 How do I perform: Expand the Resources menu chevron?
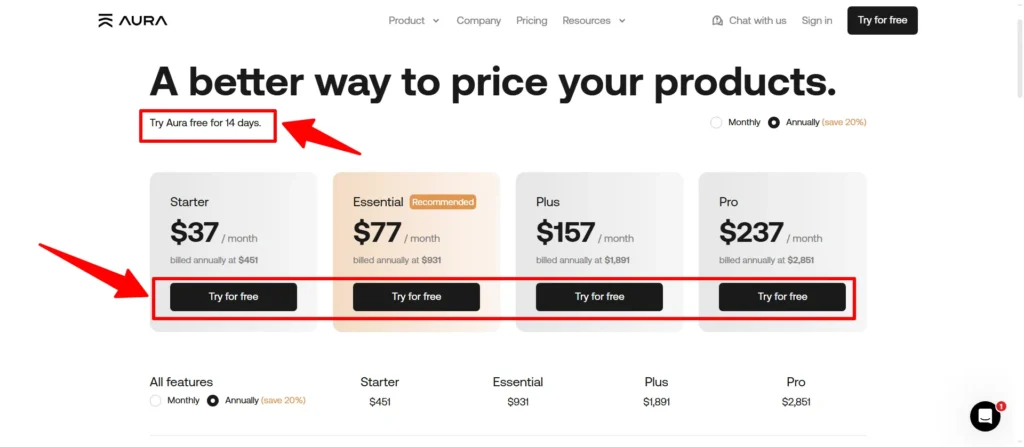[x=622, y=20]
